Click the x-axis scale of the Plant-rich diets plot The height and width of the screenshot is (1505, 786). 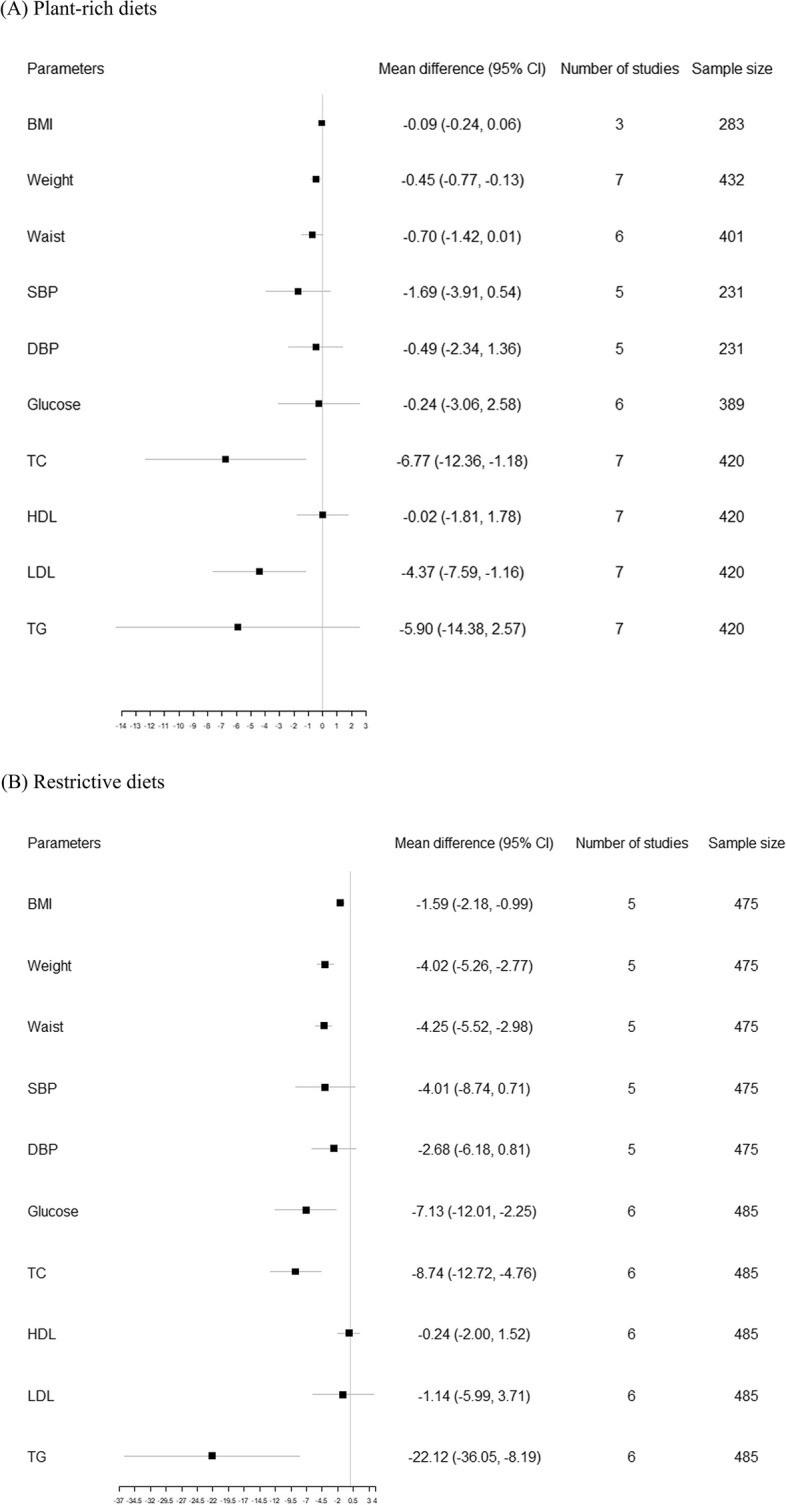click(243, 725)
